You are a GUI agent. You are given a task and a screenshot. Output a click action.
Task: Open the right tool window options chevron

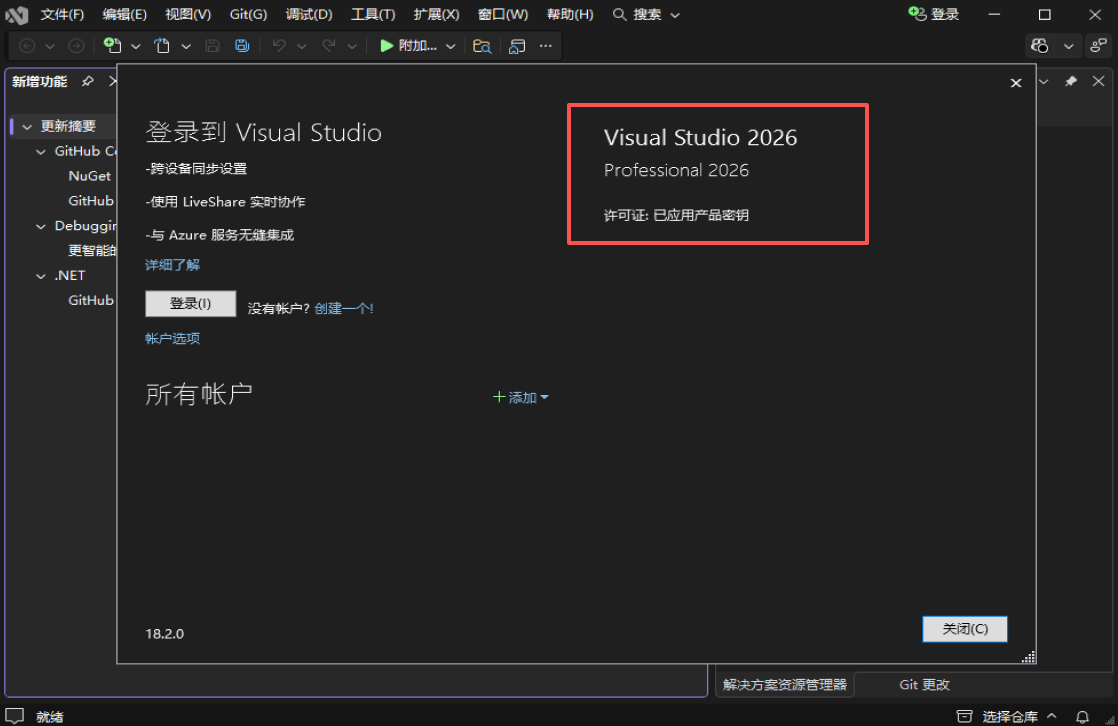[x=1044, y=81]
